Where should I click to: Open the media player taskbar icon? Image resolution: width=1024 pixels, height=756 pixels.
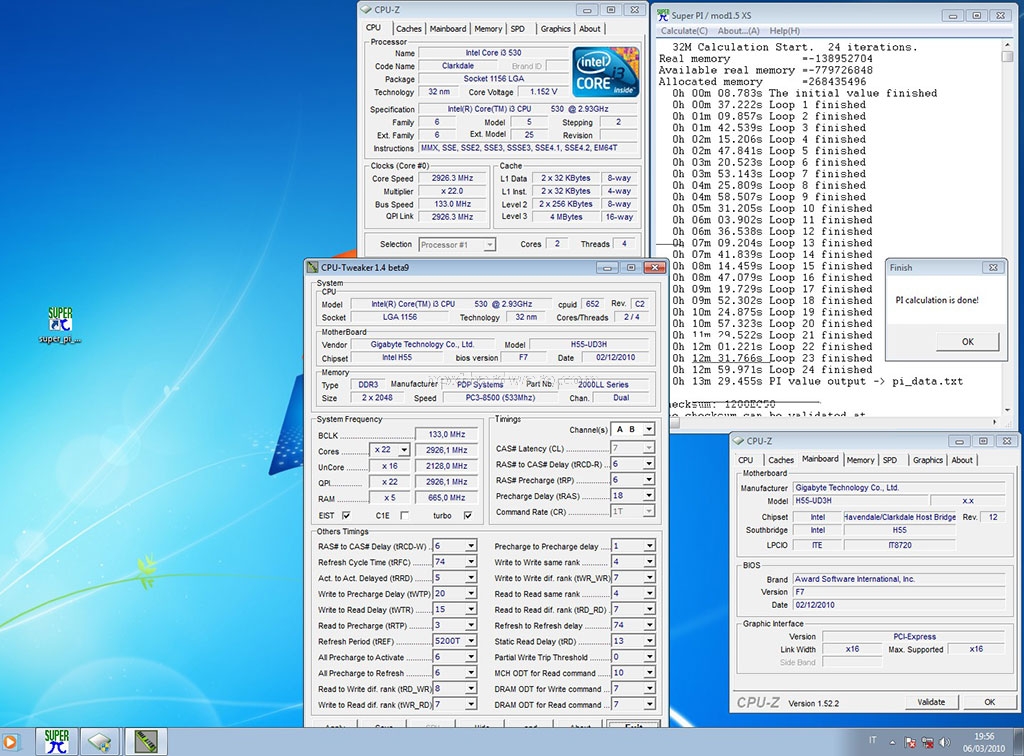(x=10, y=742)
